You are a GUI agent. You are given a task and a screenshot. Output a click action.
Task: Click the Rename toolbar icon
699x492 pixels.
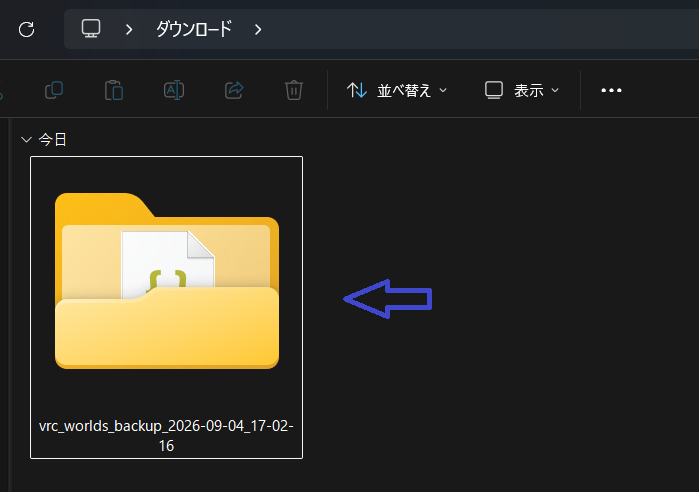coord(174,90)
